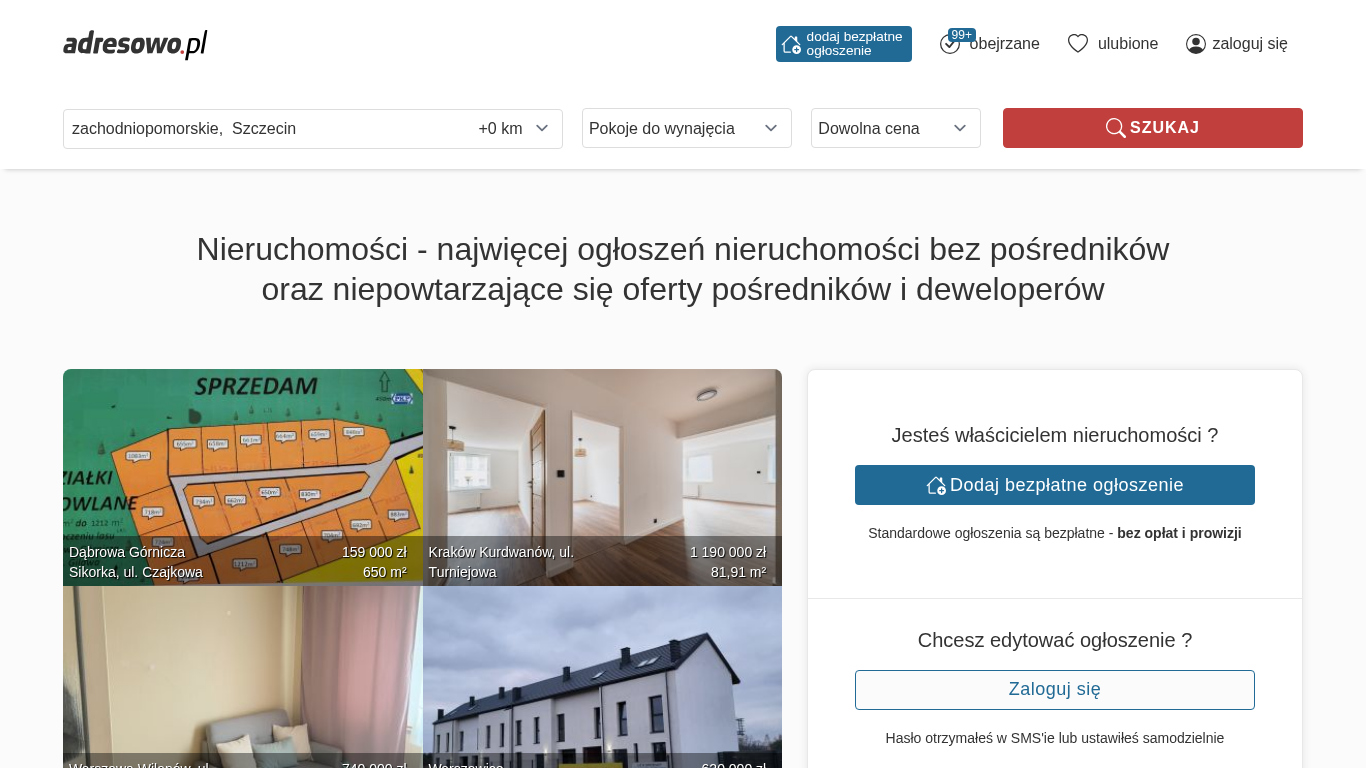Open the Kraków Kurdwanów apartment listing thumbnail
The width and height of the screenshot is (1366, 768).
tap(602, 470)
